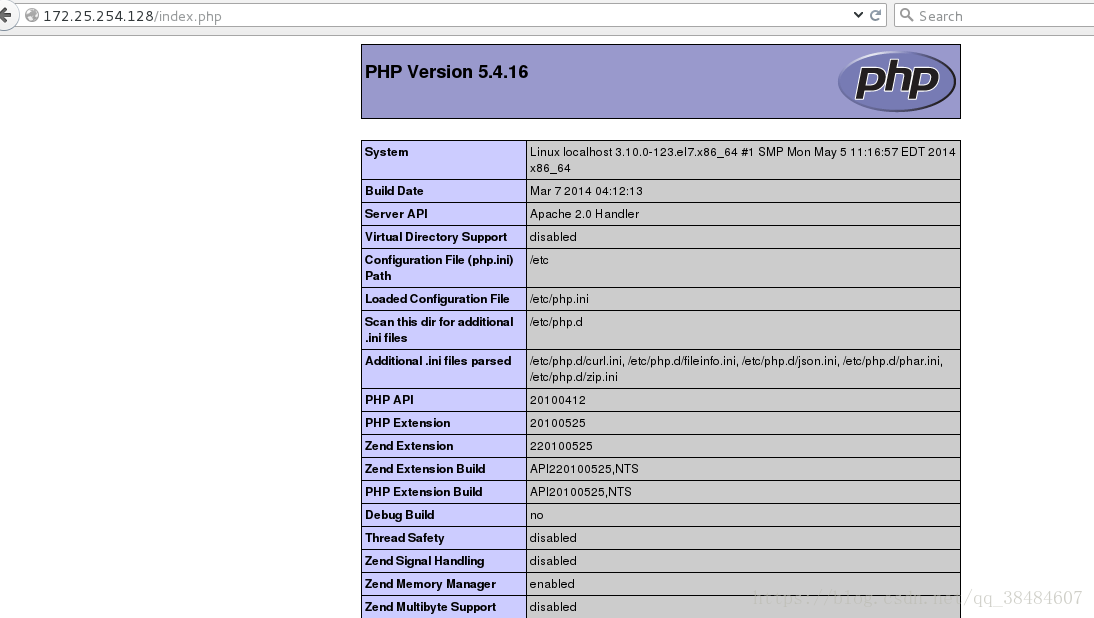The image size is (1094, 618).
Task: Click the '/etc/php.d/curl.ini' parsed files value
Action: point(736,369)
